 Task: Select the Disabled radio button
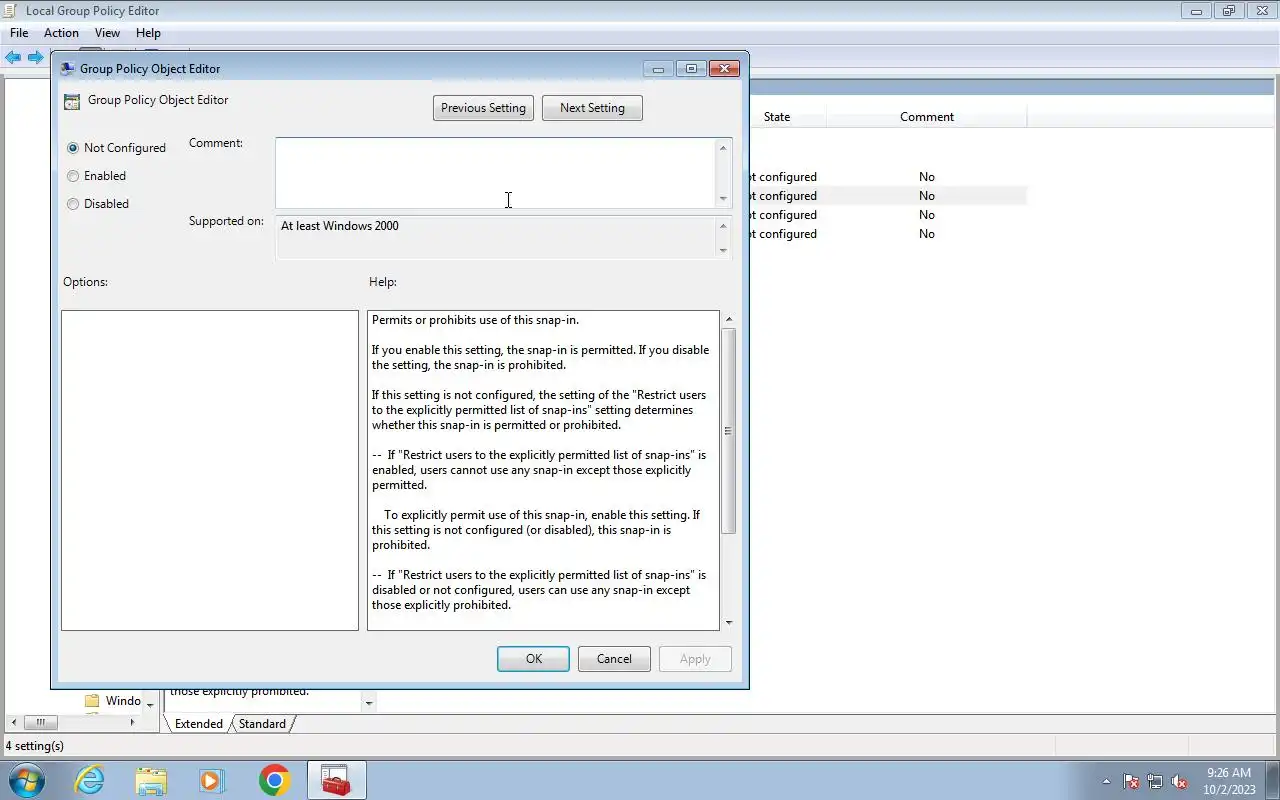[x=73, y=204]
